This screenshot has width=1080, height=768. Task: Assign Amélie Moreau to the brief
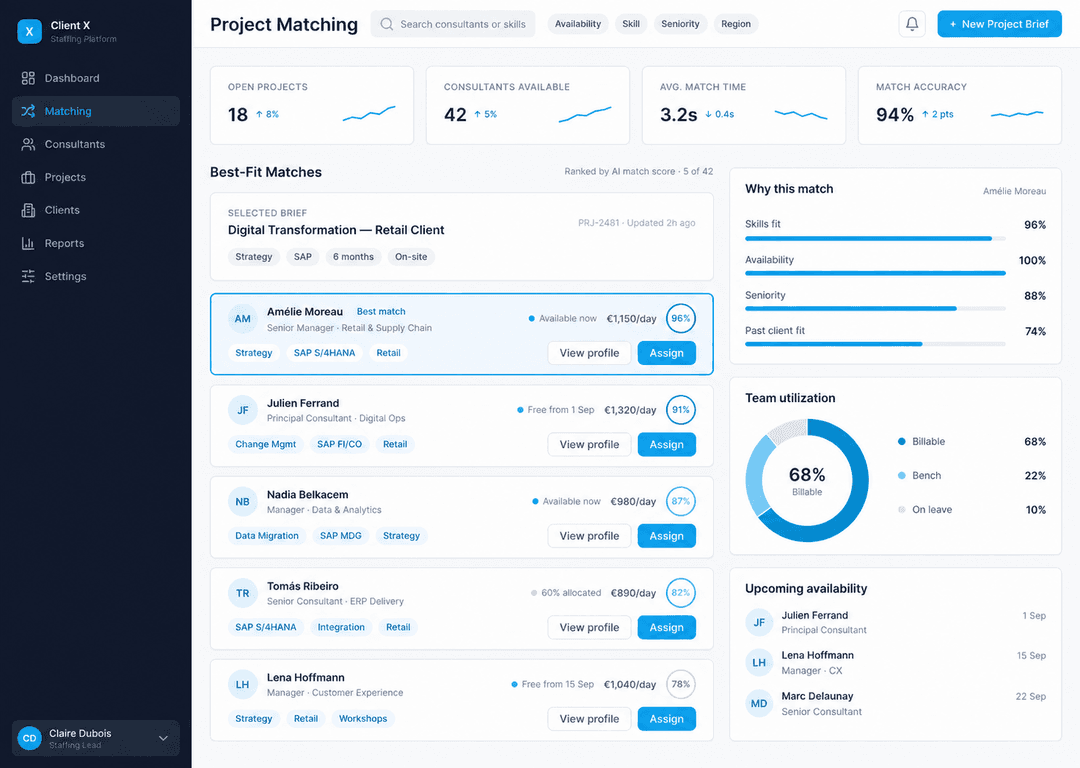click(x=667, y=353)
